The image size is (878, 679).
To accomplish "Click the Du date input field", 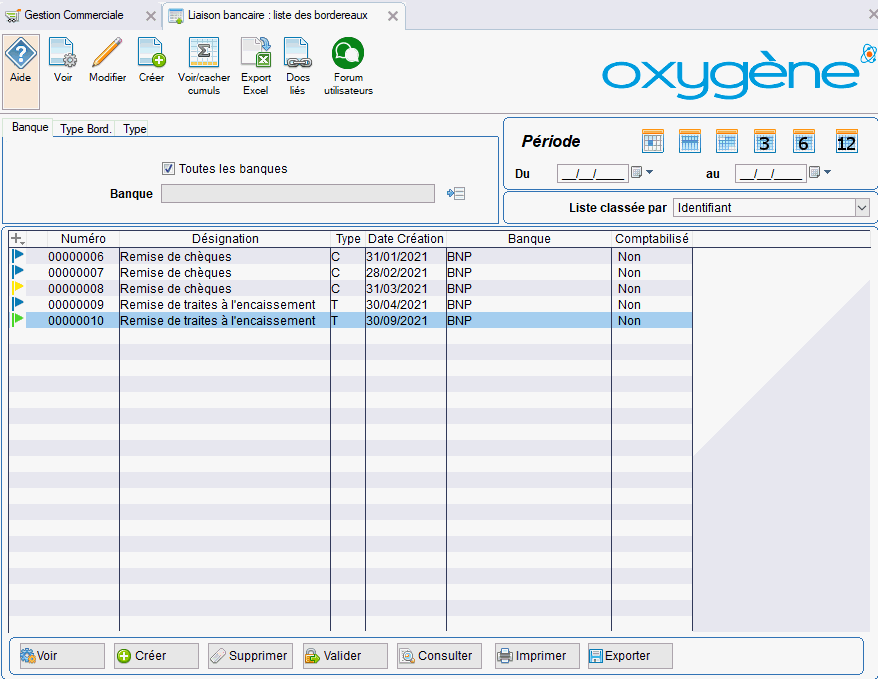I will pyautogui.click(x=592, y=174).
